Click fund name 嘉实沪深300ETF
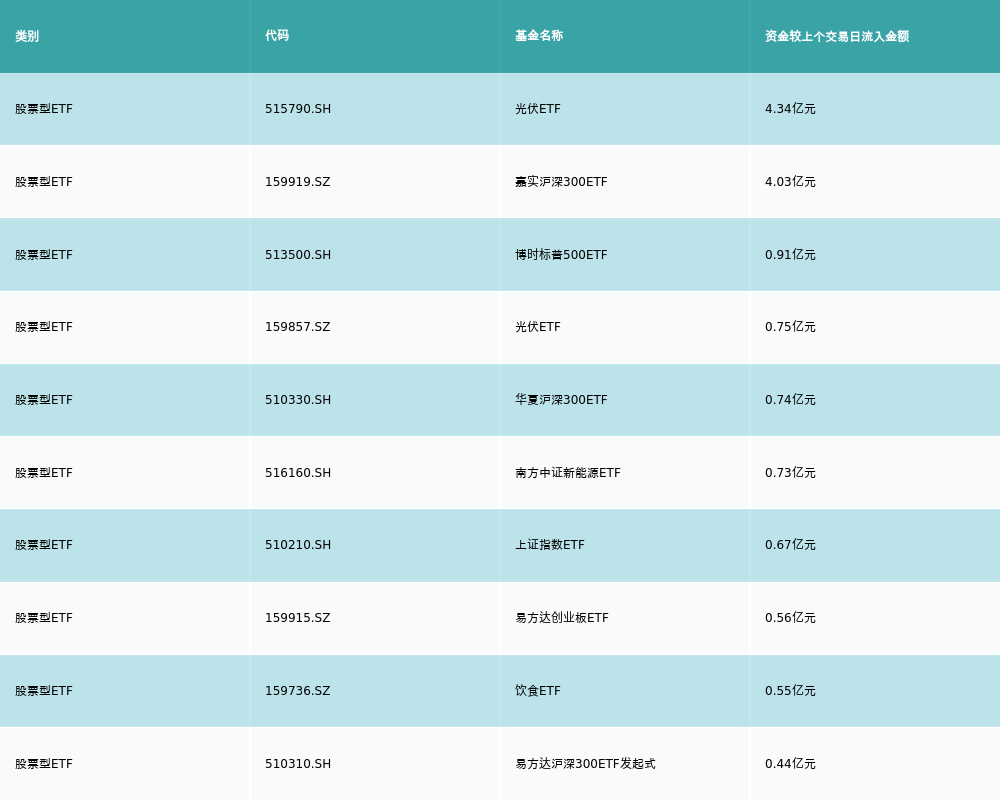 561,182
